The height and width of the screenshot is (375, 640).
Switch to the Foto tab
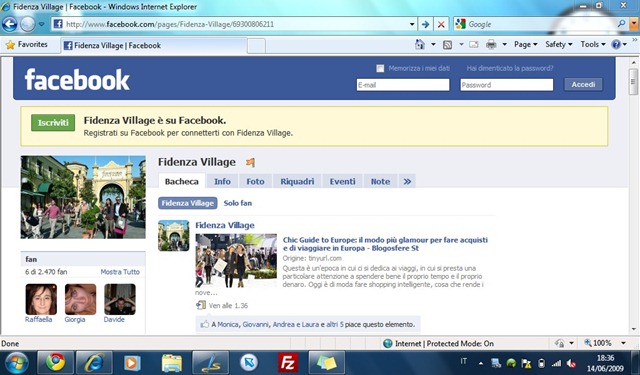click(256, 181)
